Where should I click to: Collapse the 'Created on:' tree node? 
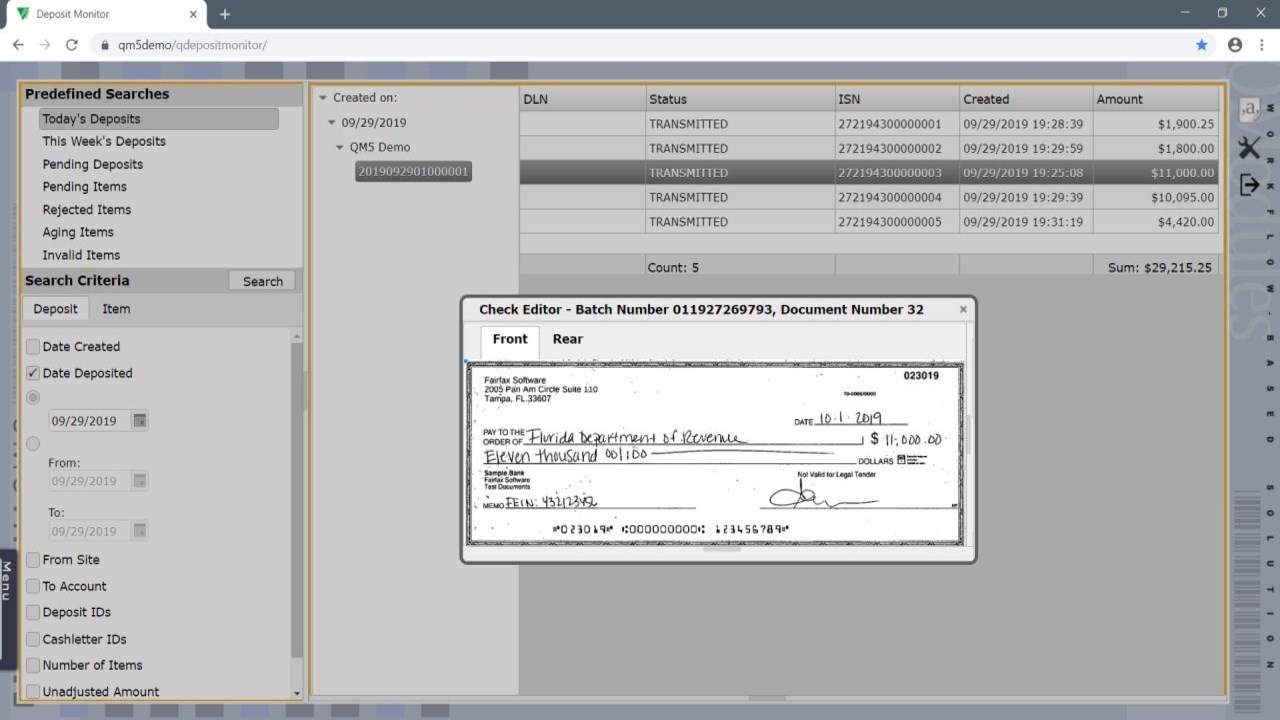323,98
